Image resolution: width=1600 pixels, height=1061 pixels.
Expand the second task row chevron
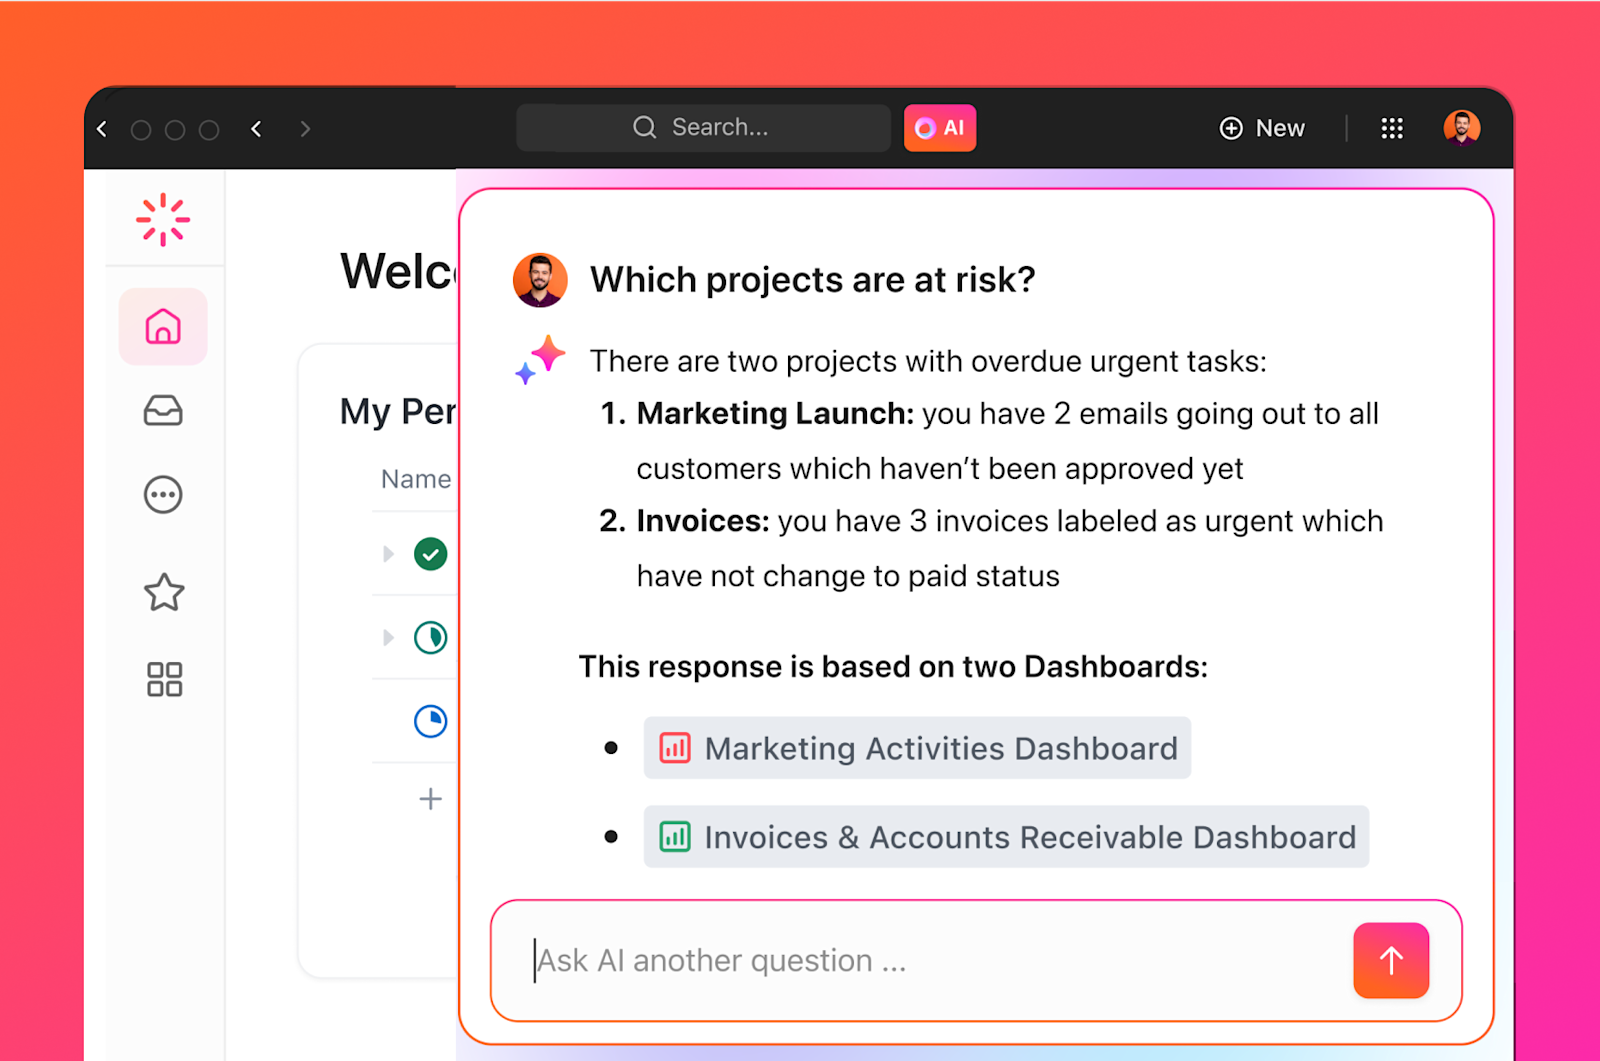(x=388, y=637)
